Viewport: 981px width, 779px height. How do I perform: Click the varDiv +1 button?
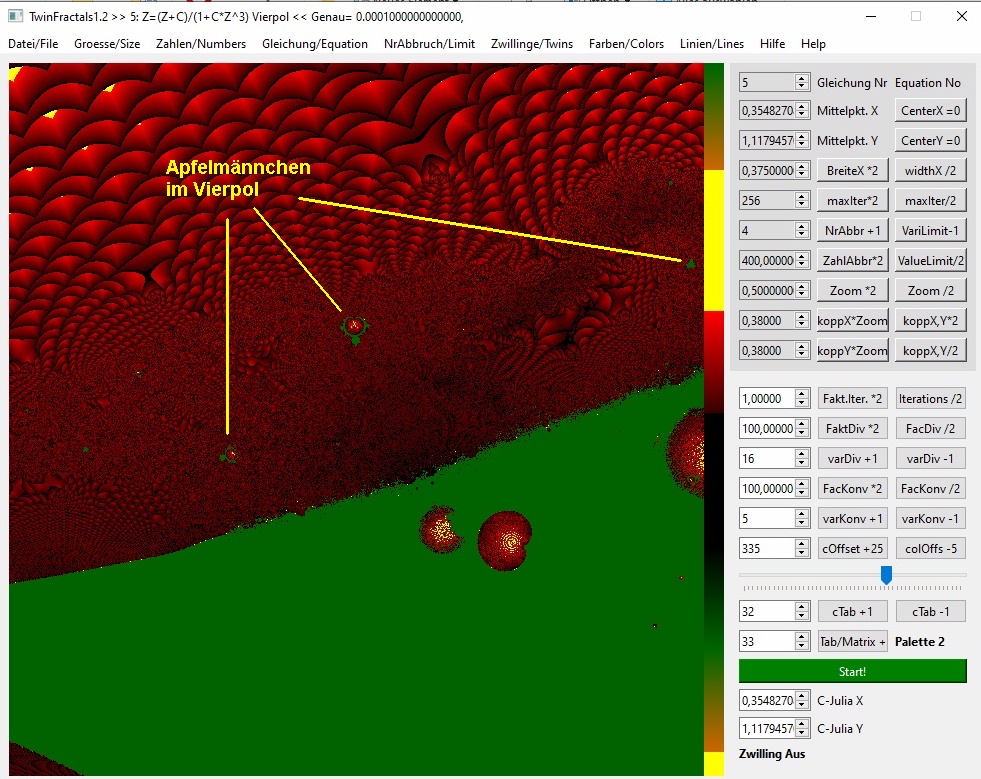852,459
